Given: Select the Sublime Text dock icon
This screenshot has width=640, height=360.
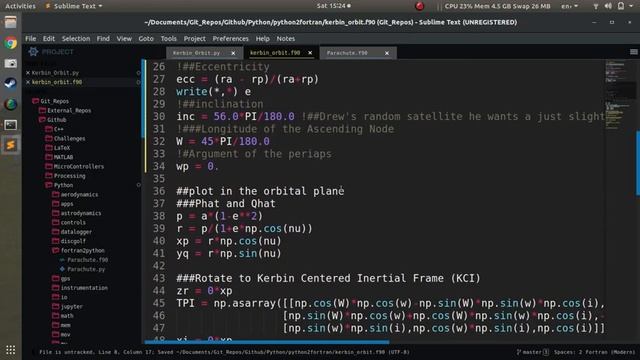Looking at the screenshot, I should point(11,145).
